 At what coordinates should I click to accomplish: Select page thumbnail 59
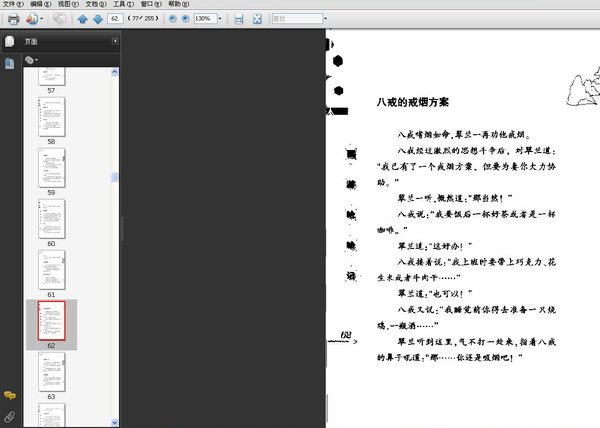click(52, 168)
